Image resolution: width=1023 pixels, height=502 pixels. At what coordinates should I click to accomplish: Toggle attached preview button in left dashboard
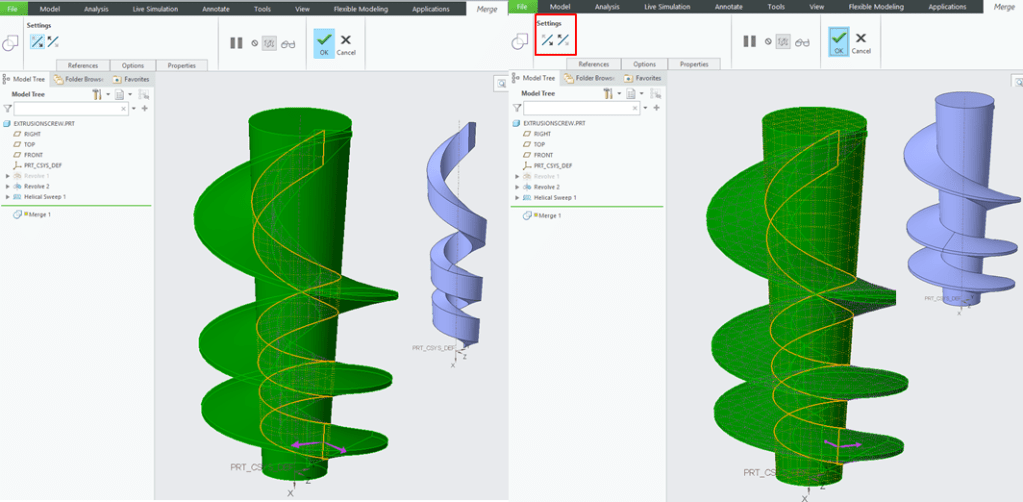(x=270, y=43)
